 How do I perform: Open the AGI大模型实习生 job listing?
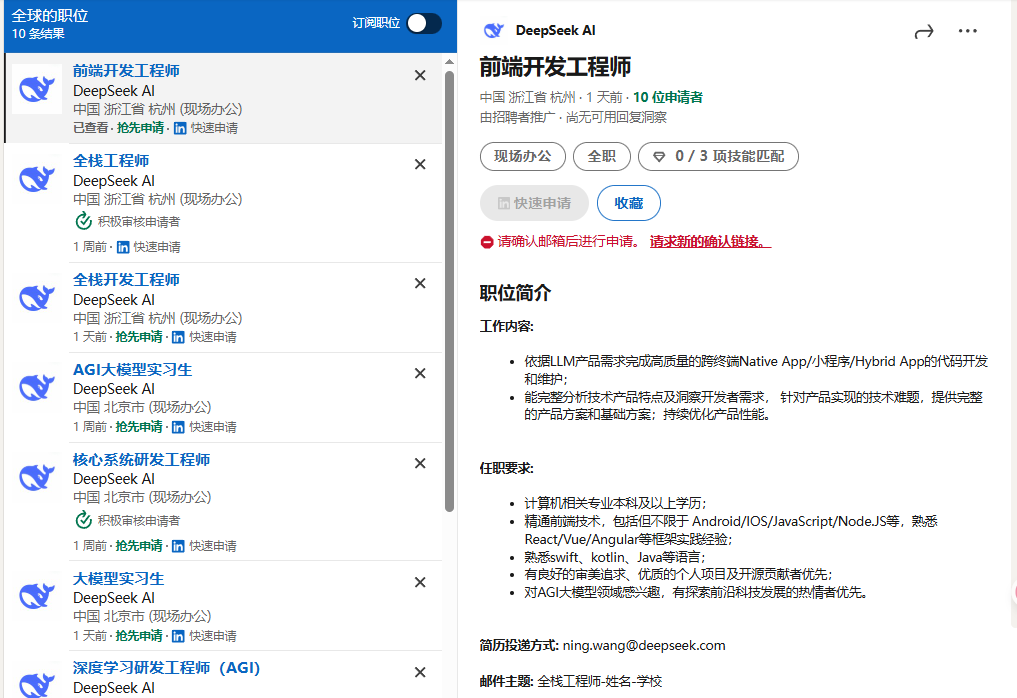(132, 370)
